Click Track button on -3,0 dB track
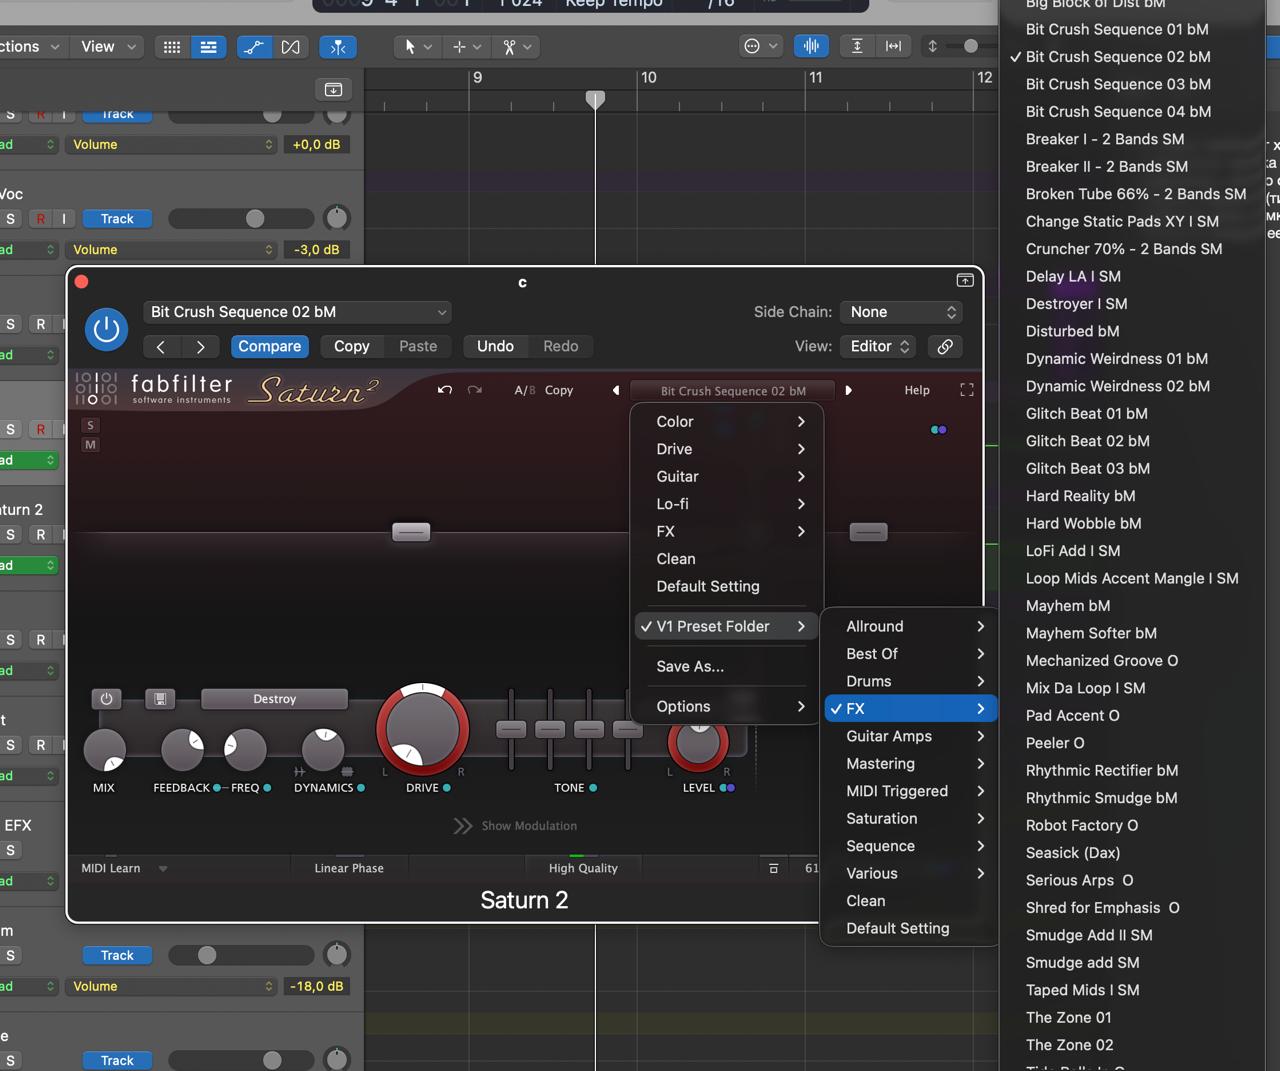This screenshot has height=1071, width=1280. pyautogui.click(x=117, y=219)
